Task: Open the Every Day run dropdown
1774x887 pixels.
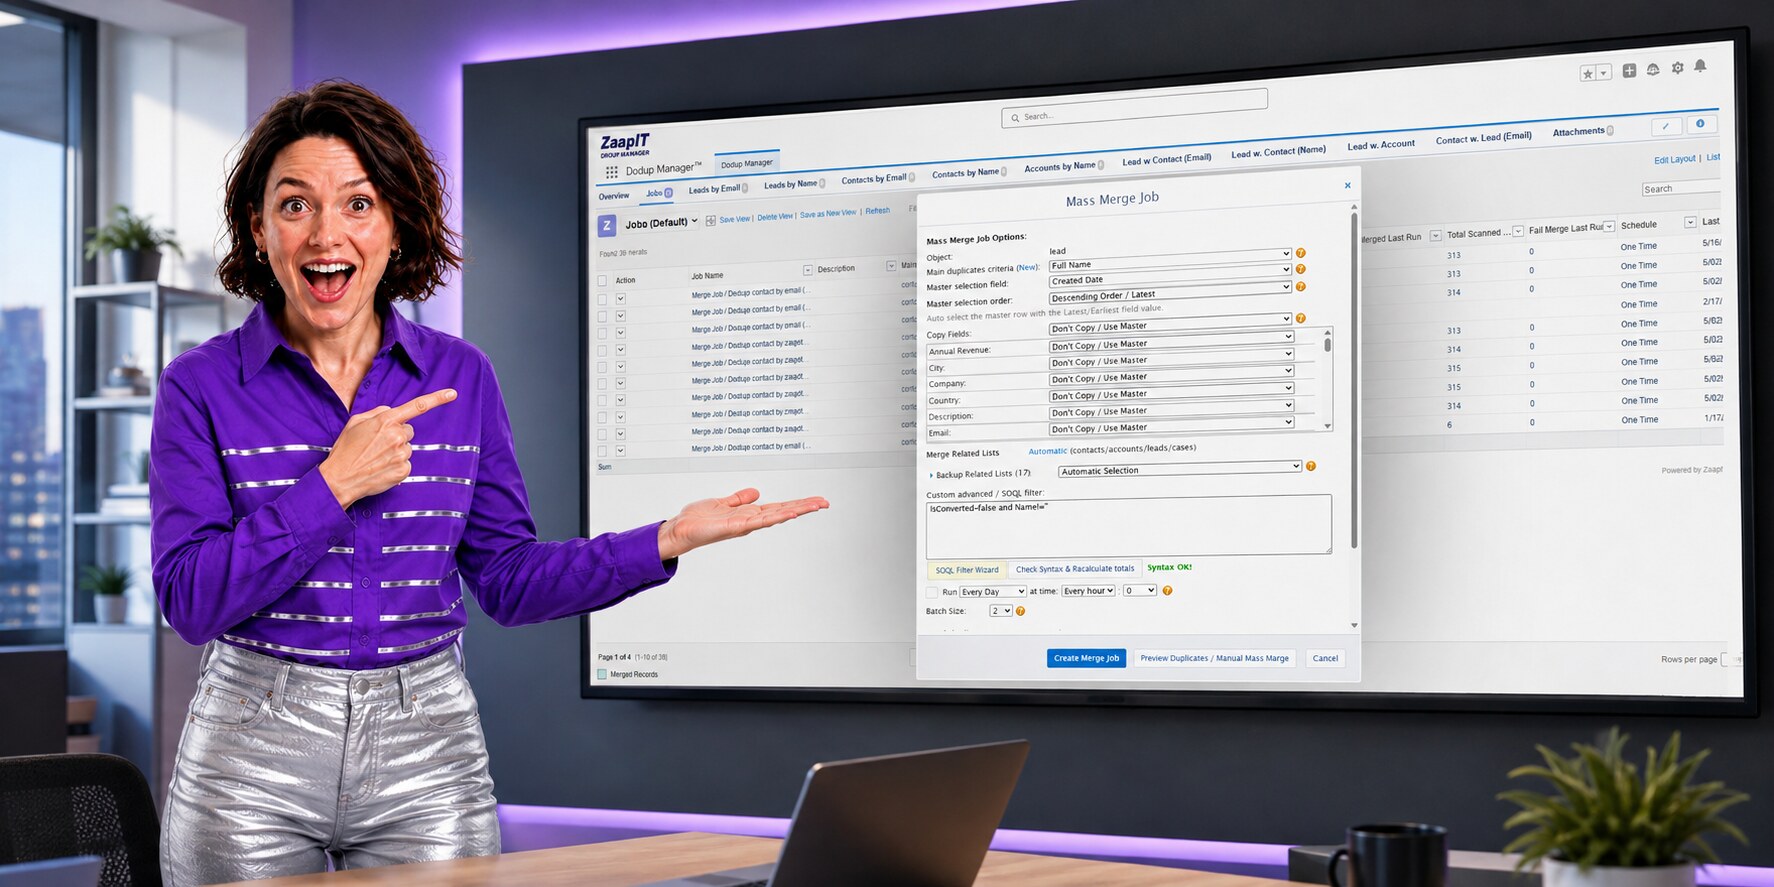Action: pyautogui.click(x=993, y=592)
